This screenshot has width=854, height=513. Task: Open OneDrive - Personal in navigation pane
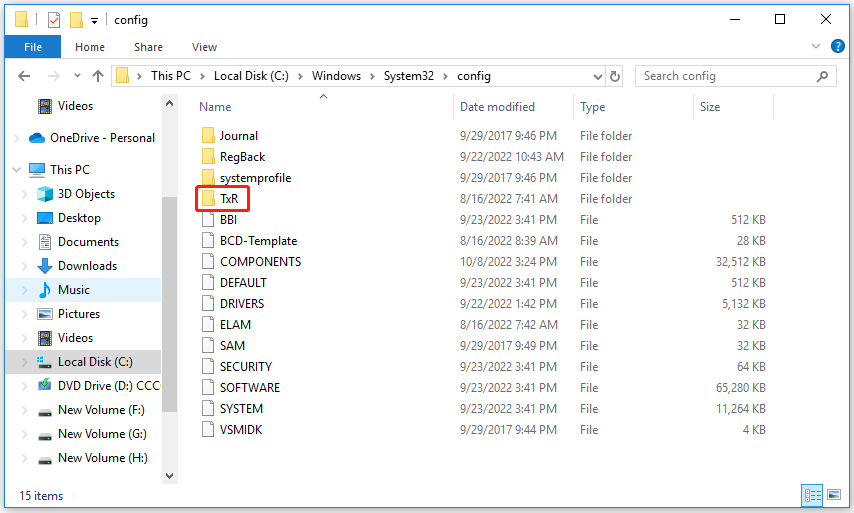[x=102, y=138]
